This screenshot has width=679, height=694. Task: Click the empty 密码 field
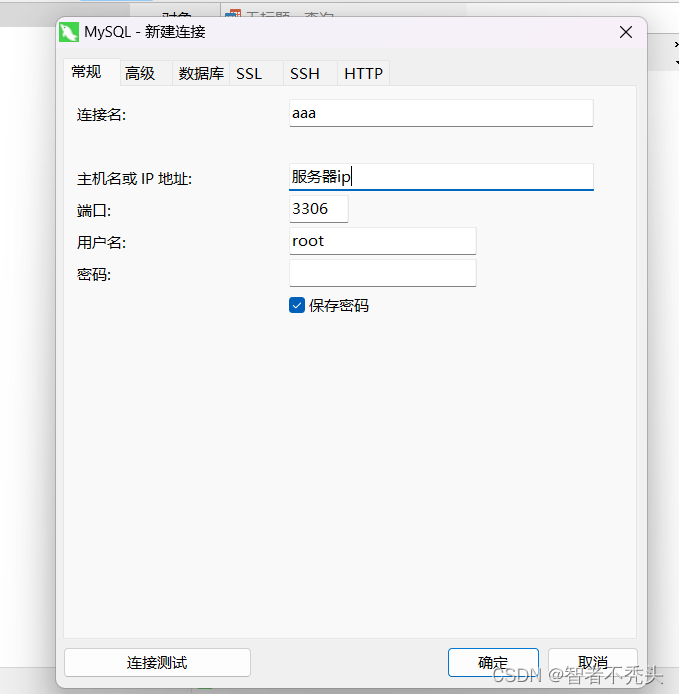(x=382, y=273)
